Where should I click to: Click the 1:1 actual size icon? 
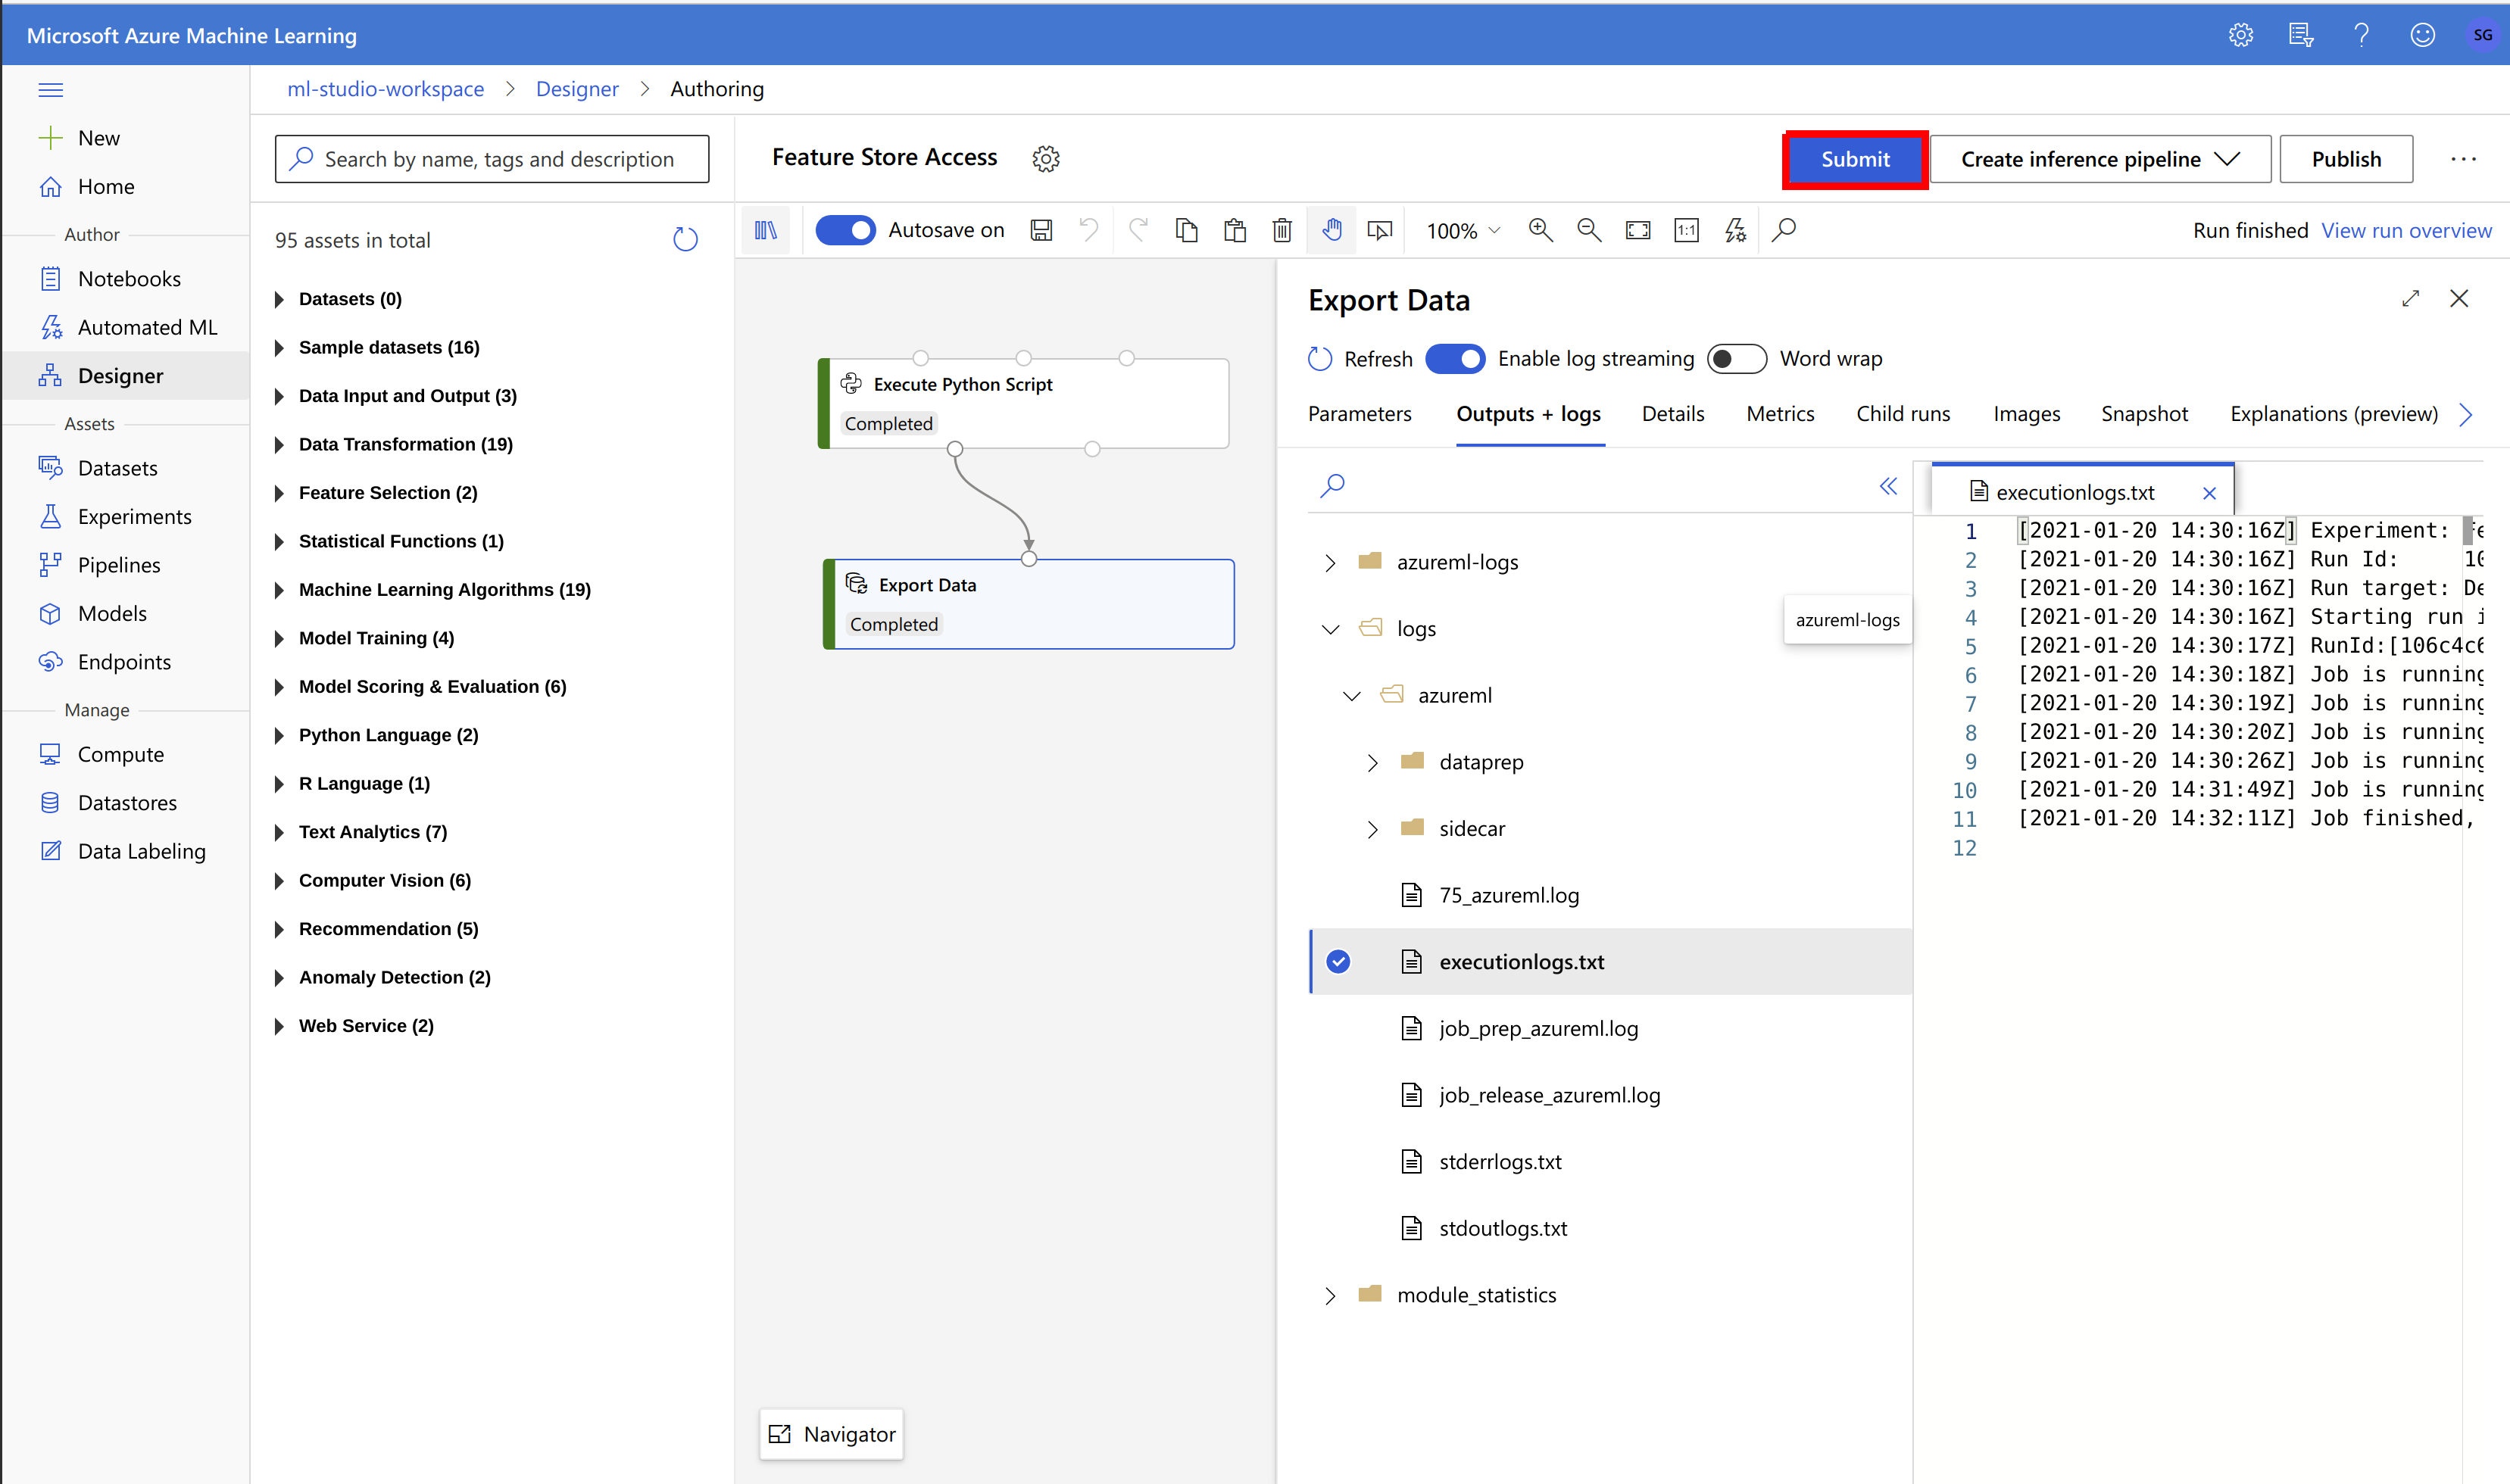[1687, 230]
